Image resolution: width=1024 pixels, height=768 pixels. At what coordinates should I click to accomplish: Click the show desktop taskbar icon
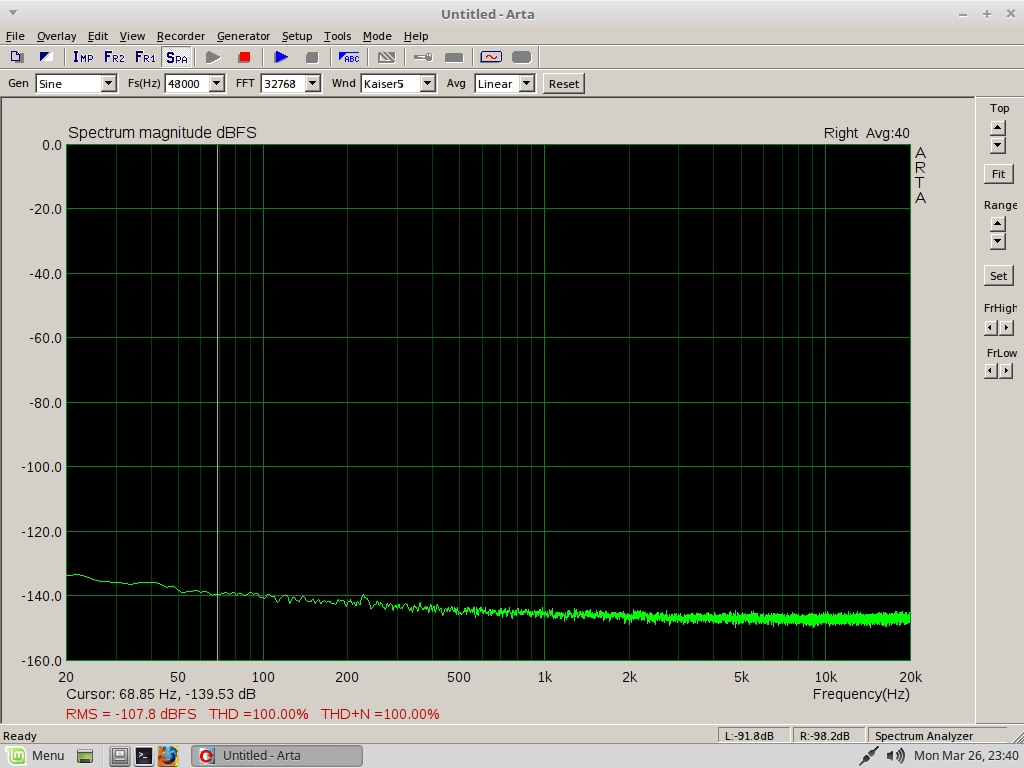(85, 756)
